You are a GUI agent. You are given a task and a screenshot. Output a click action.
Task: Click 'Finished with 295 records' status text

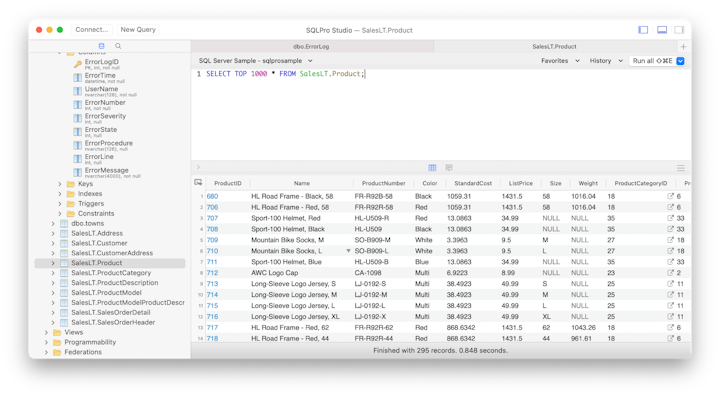point(440,351)
